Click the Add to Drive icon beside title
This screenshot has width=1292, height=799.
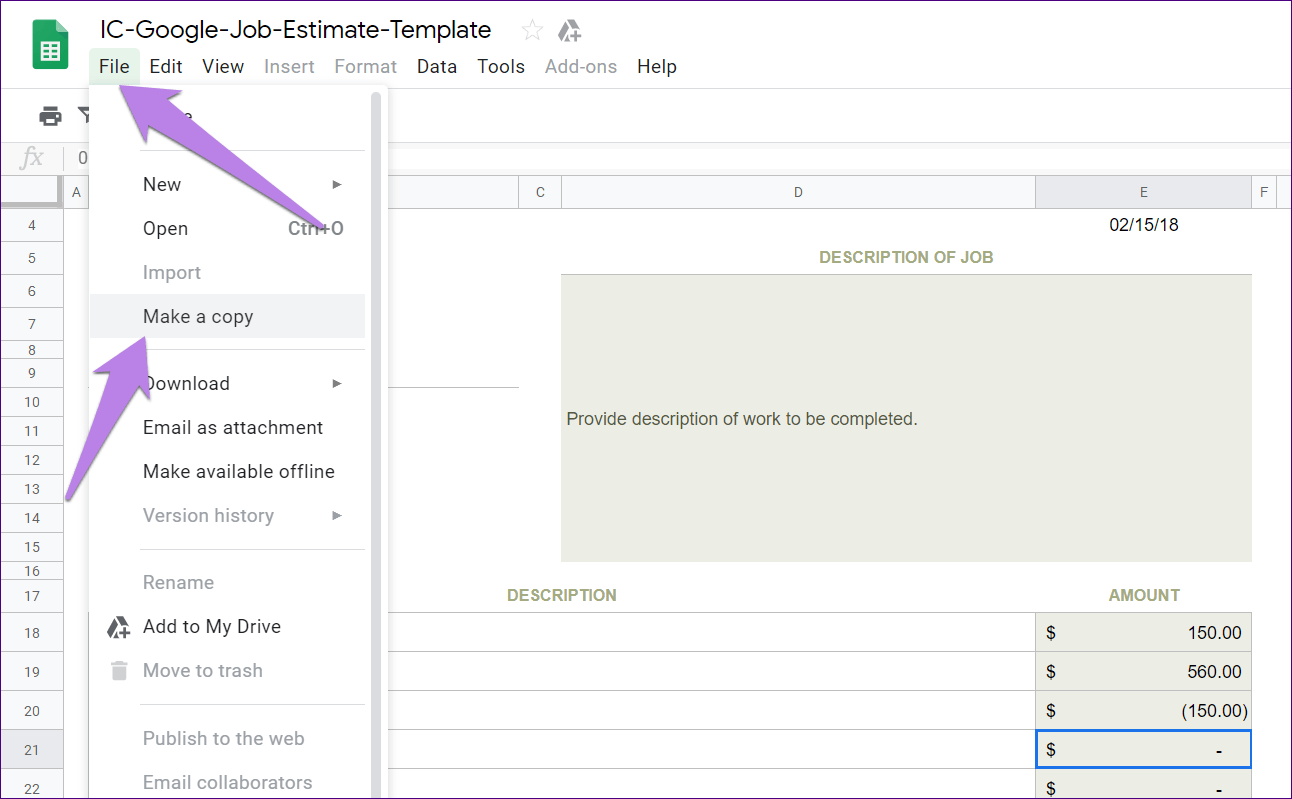(x=570, y=31)
